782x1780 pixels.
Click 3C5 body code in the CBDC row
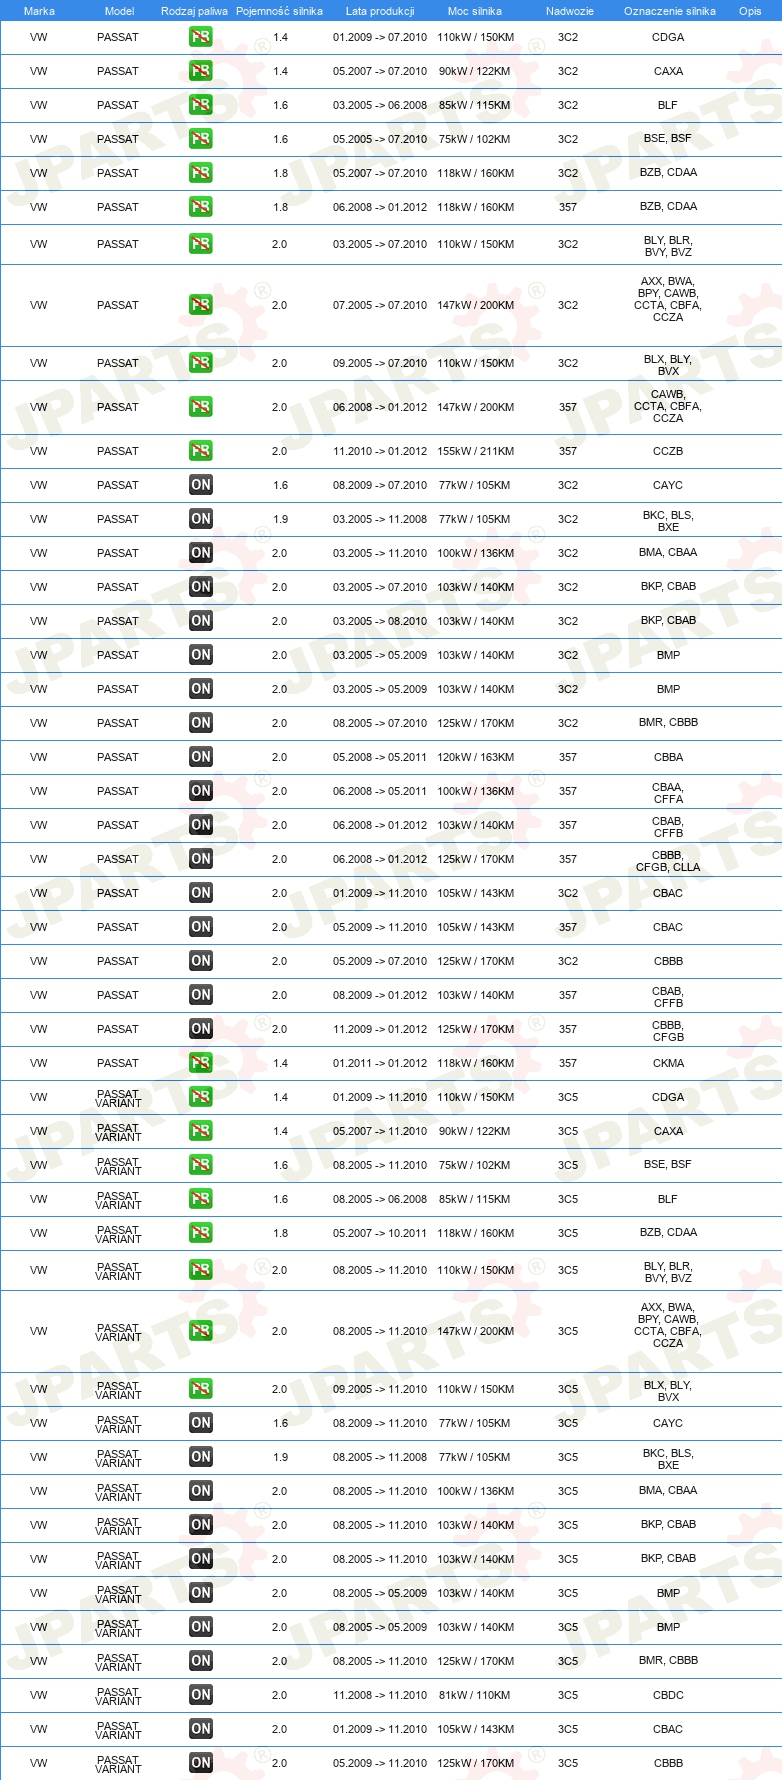point(568,1695)
